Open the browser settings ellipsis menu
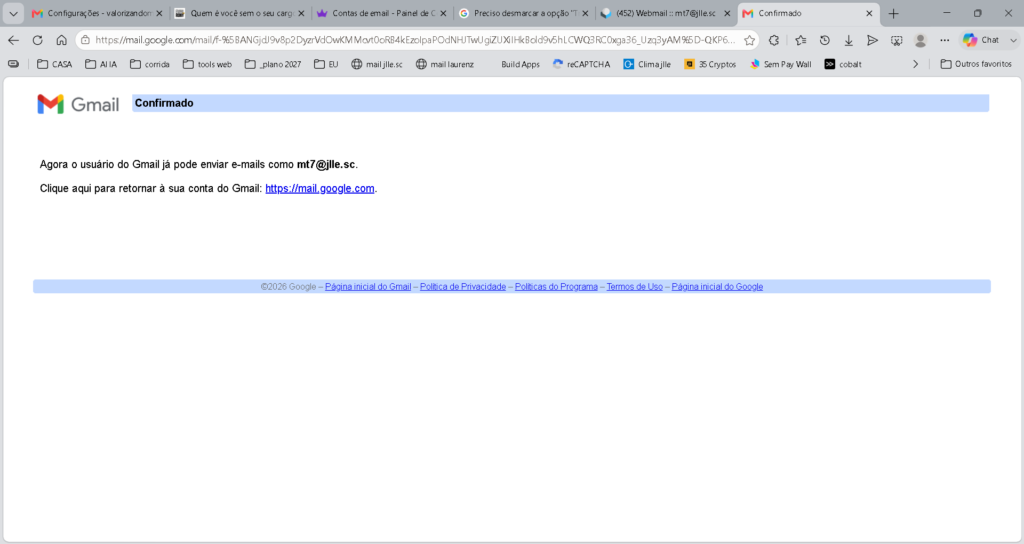The image size is (1024, 544). pyautogui.click(x=944, y=40)
